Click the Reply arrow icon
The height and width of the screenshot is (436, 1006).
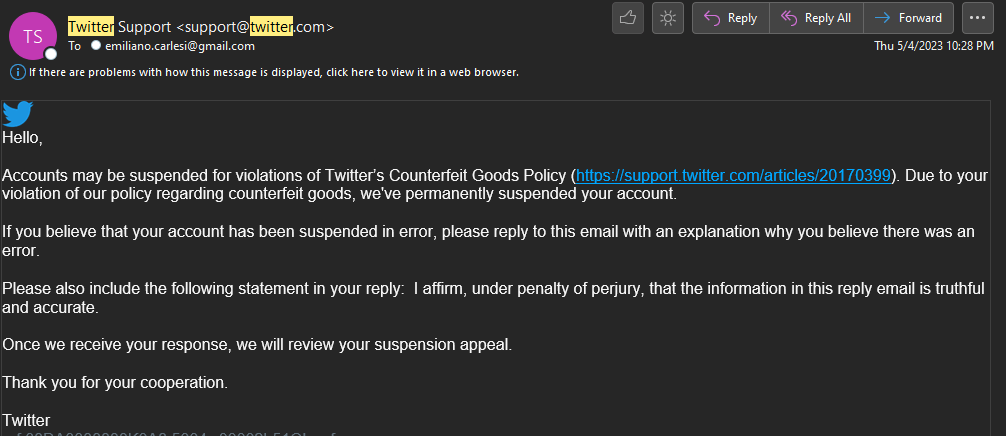click(712, 18)
